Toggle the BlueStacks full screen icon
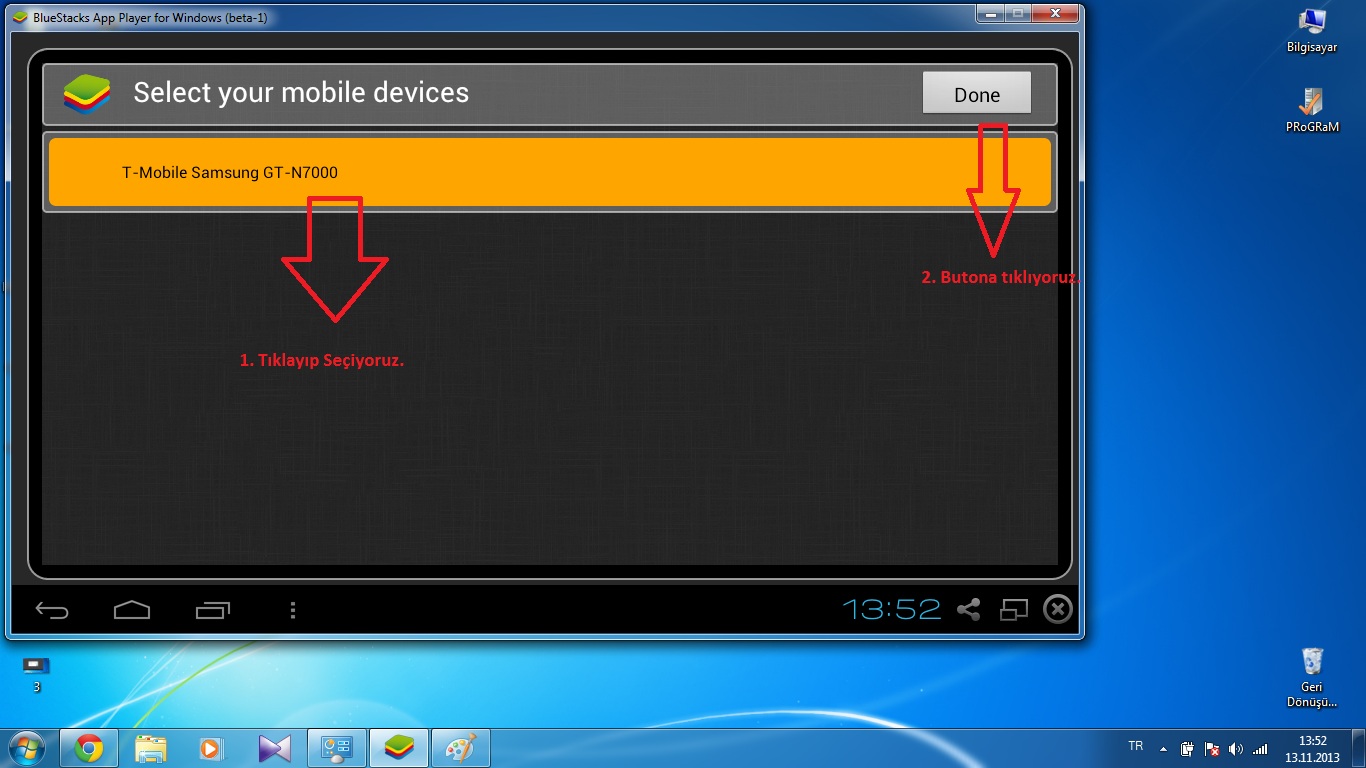Viewport: 1366px width, 768px height. pyautogui.click(x=1014, y=609)
